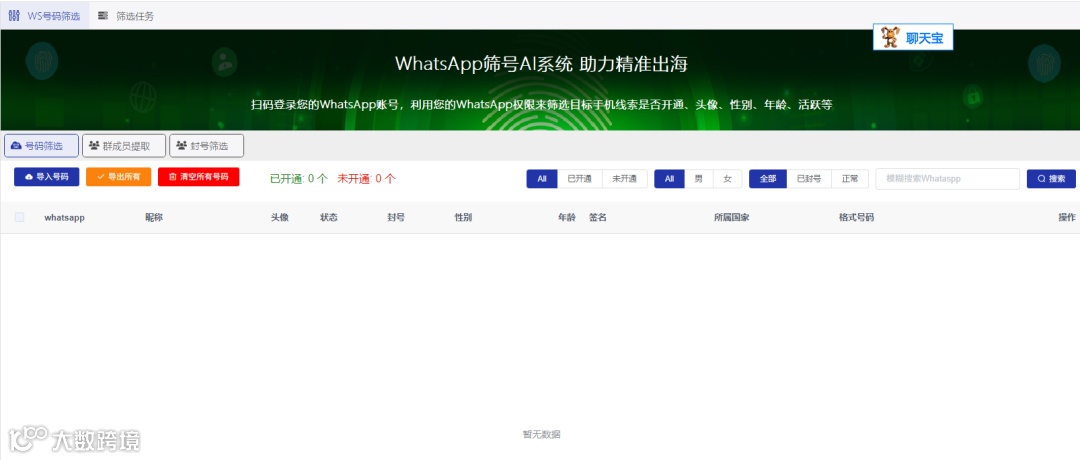
Task: Click the red 清空所有号码 button
Action: click(x=198, y=177)
